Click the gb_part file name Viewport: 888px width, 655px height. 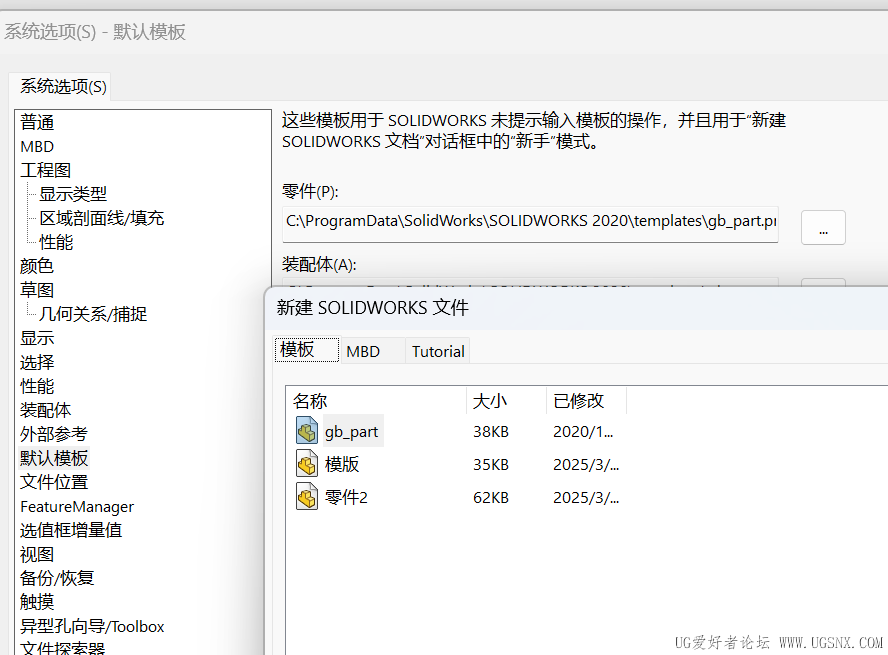click(352, 431)
